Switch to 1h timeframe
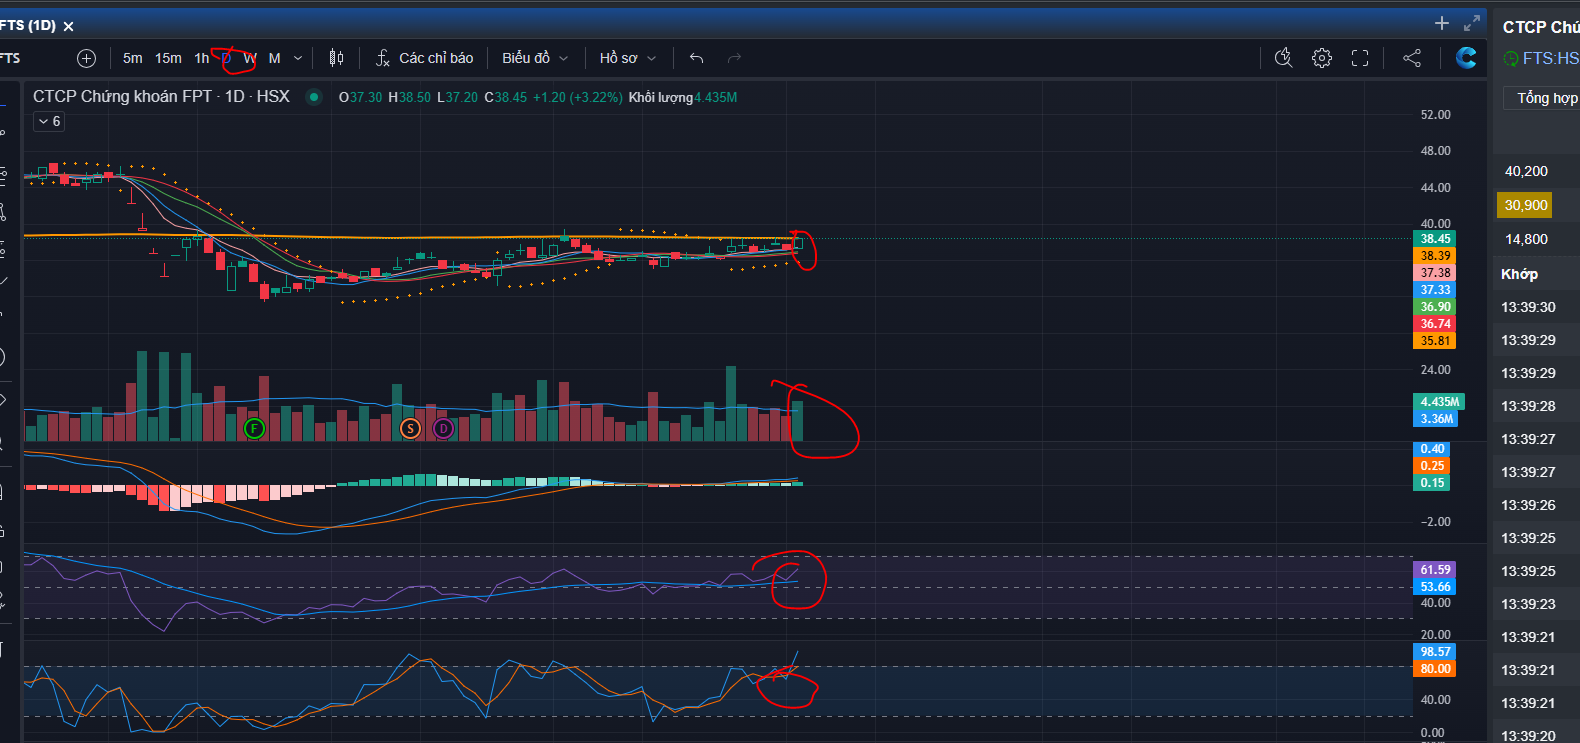The image size is (1580, 743). coord(202,58)
